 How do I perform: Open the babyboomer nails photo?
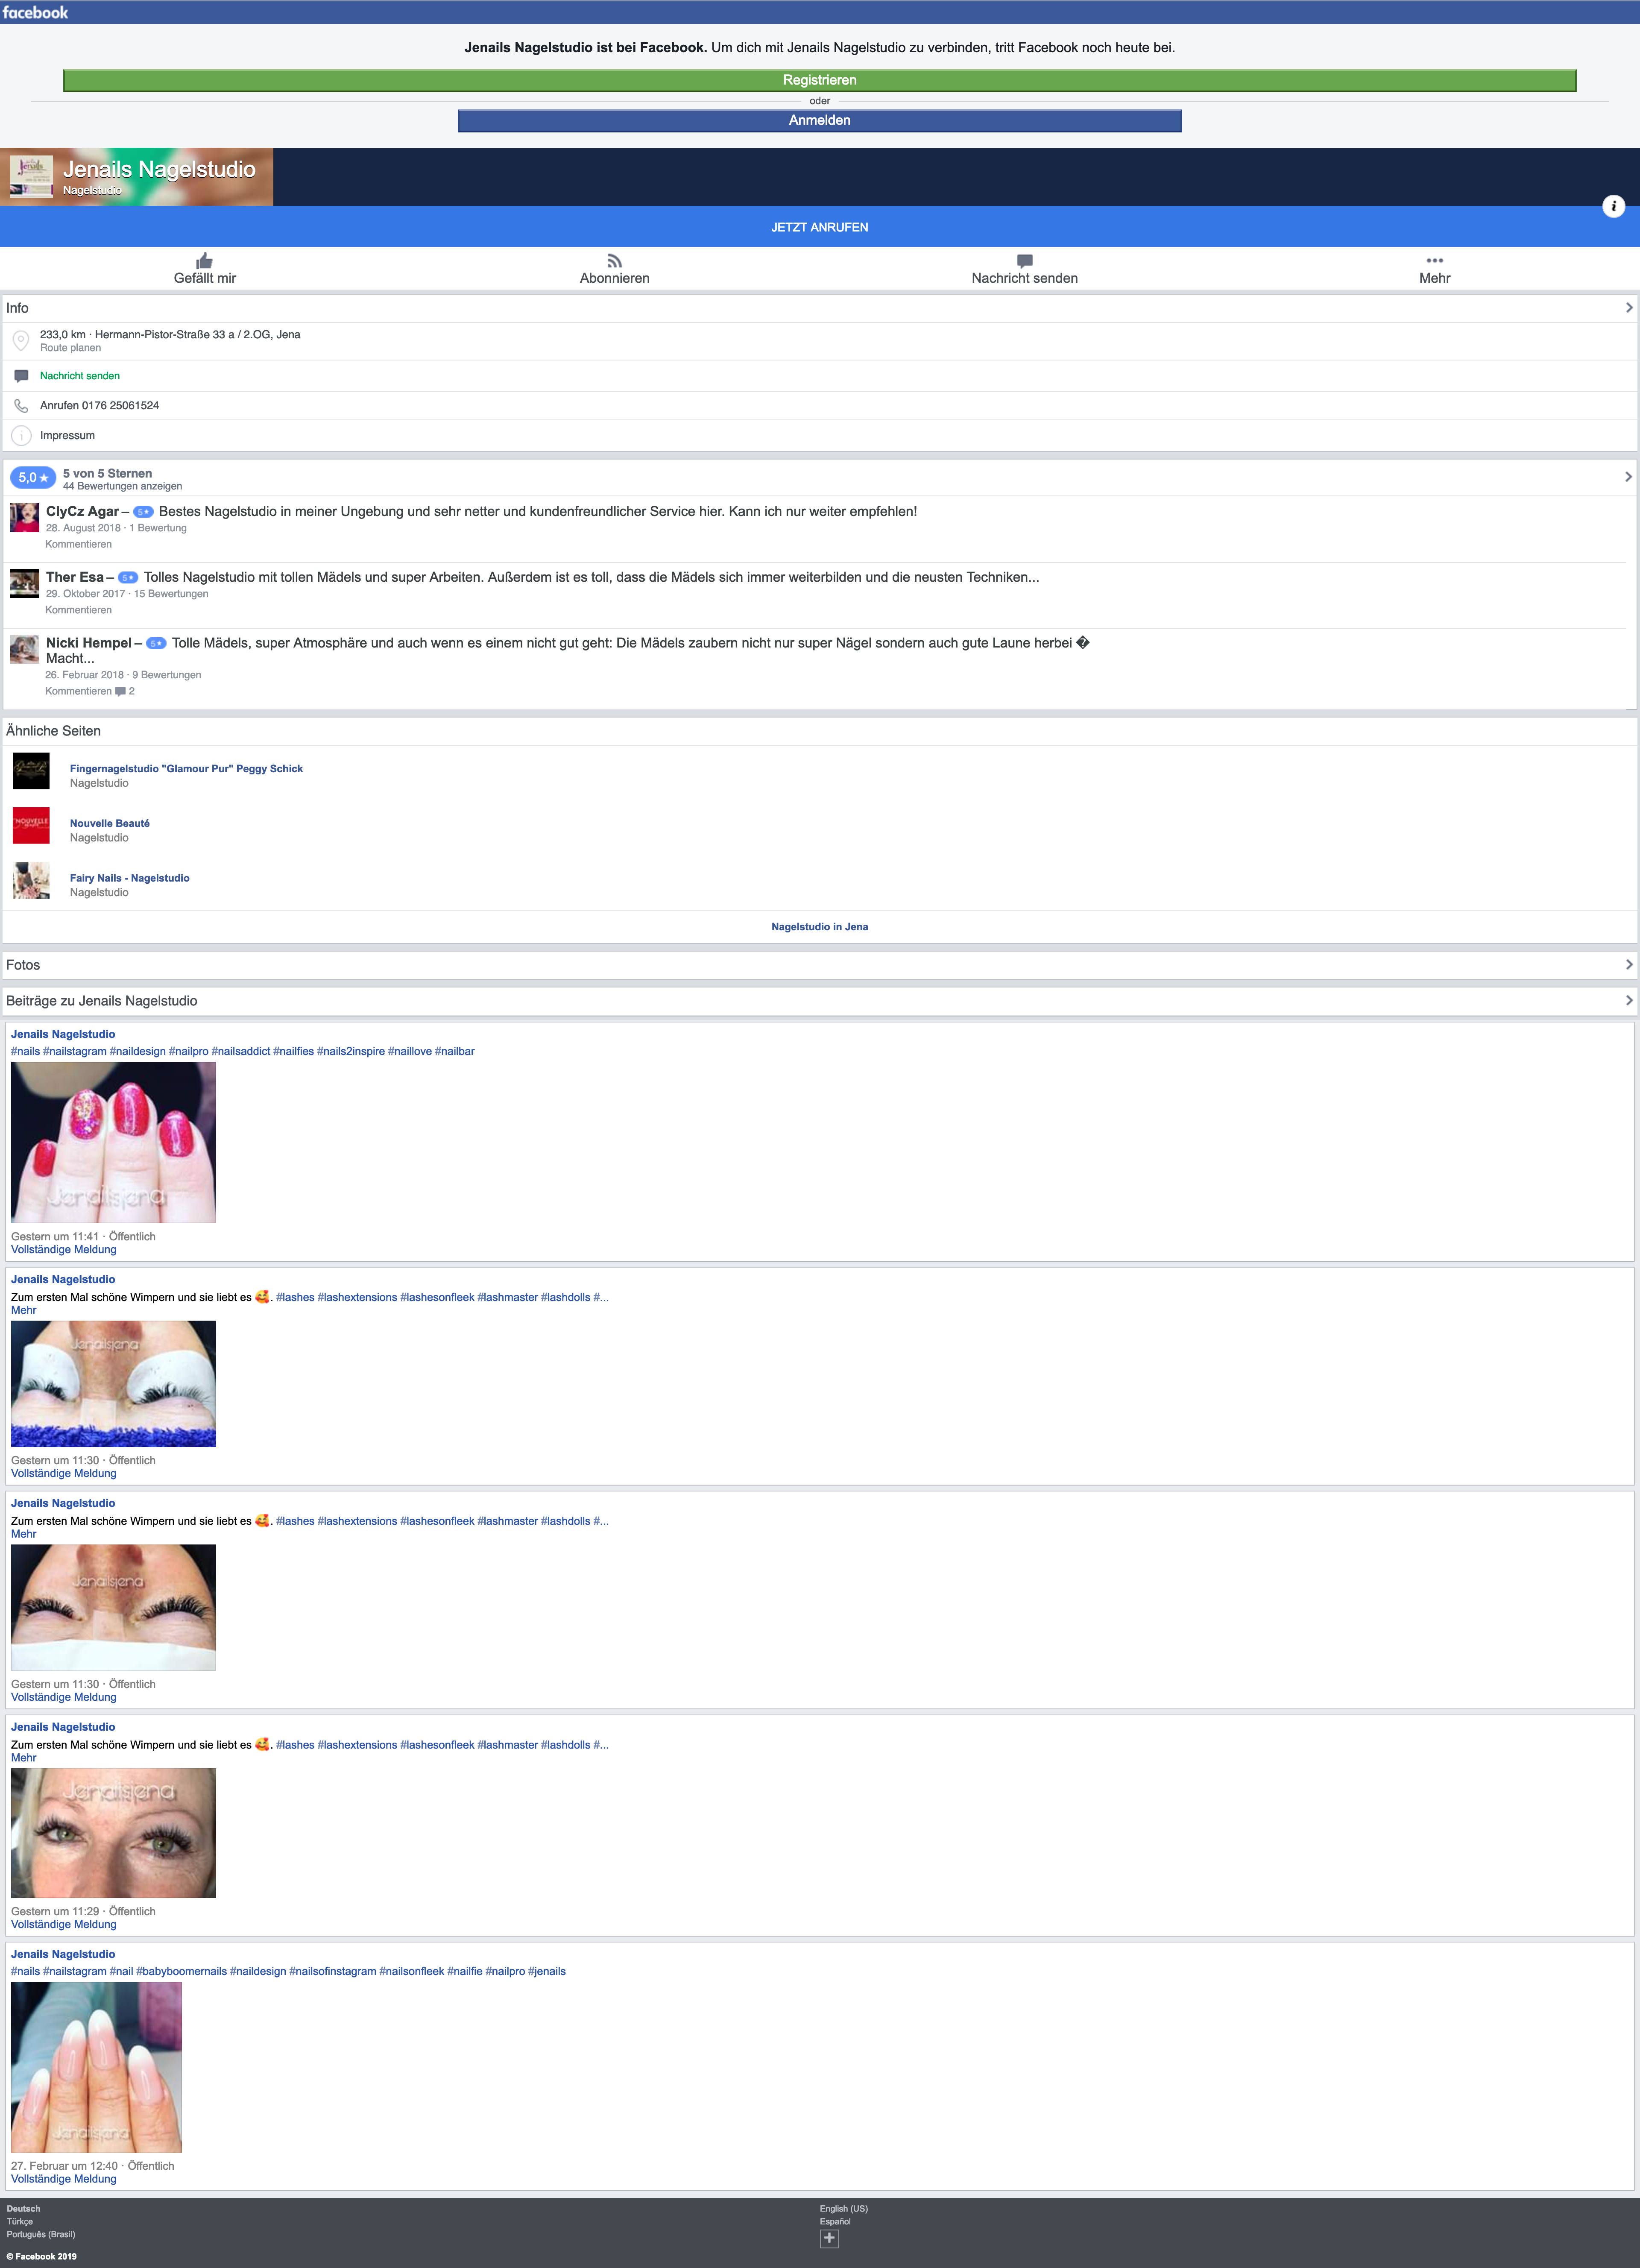(x=96, y=2067)
